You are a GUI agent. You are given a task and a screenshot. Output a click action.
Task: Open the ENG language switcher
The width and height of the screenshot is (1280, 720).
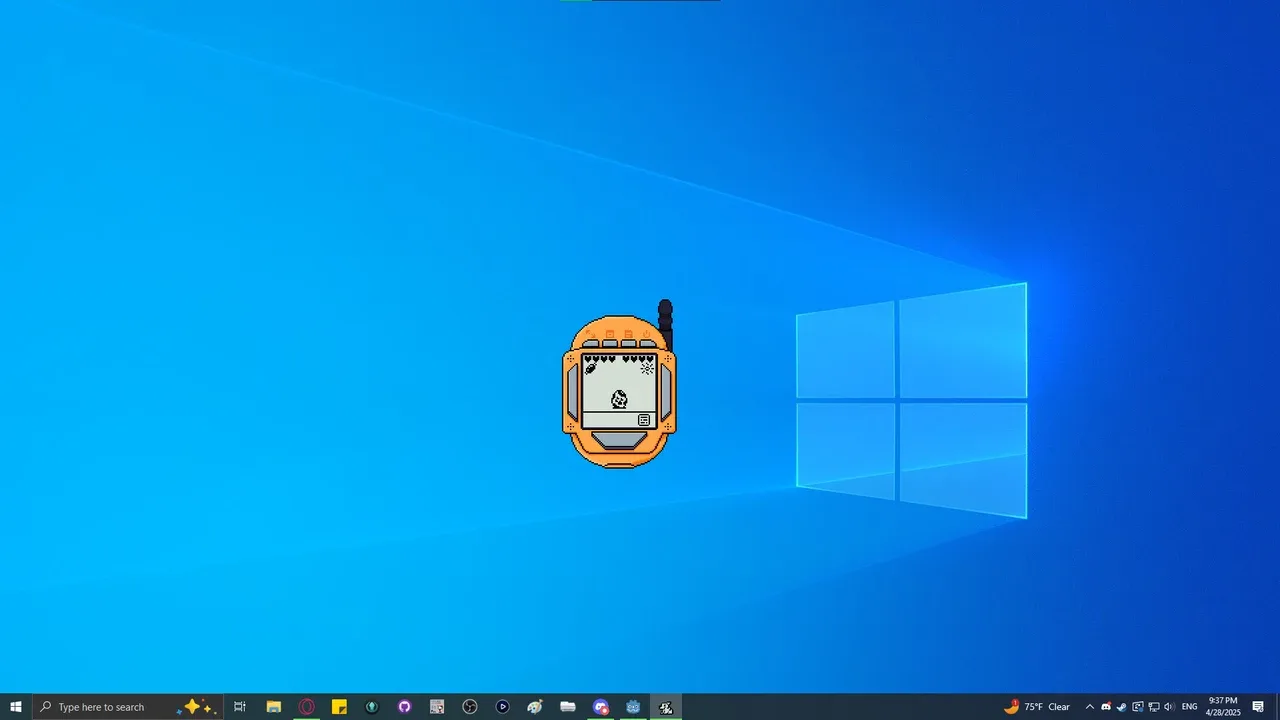click(x=1189, y=707)
